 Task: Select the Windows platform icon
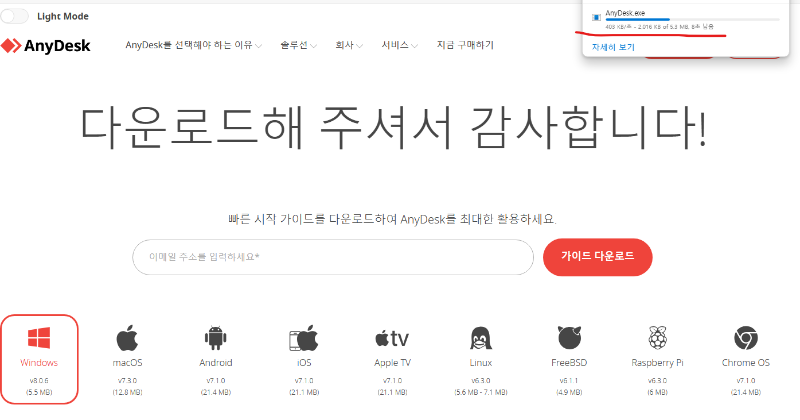[x=39, y=338]
